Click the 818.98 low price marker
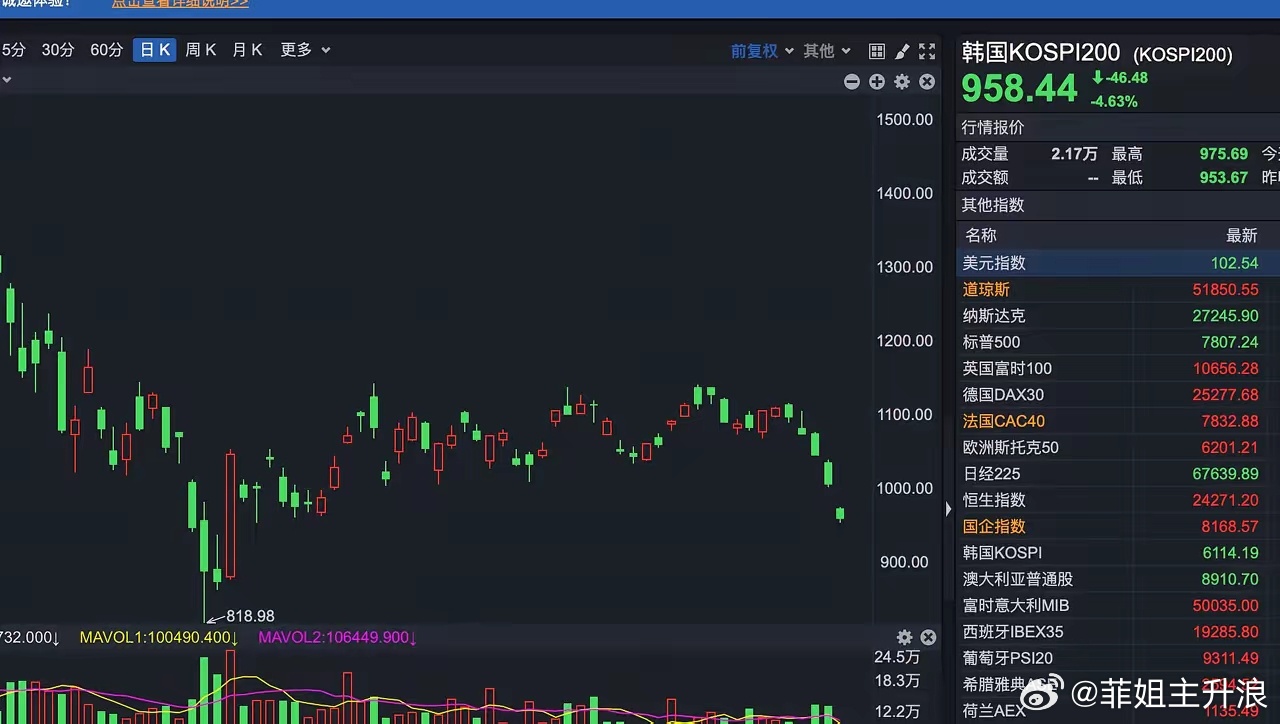 pyautogui.click(x=250, y=616)
